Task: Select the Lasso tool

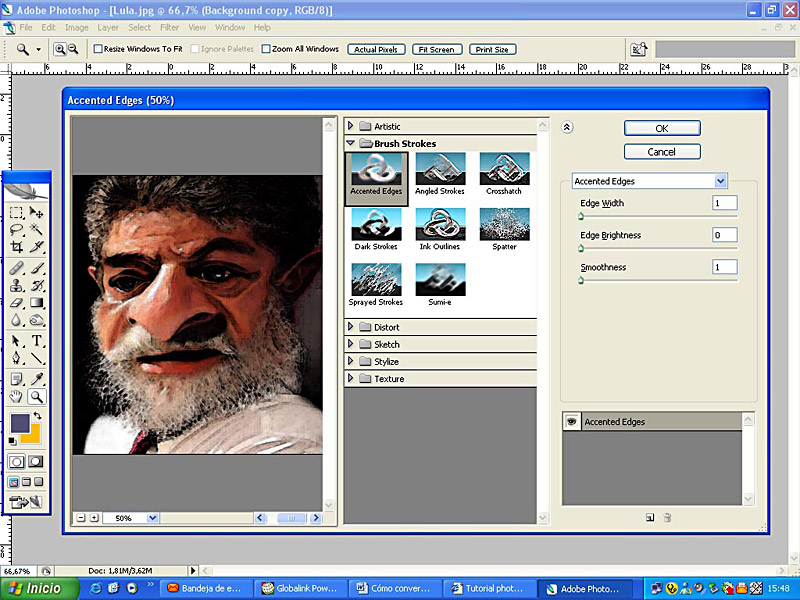Action: click(x=17, y=230)
